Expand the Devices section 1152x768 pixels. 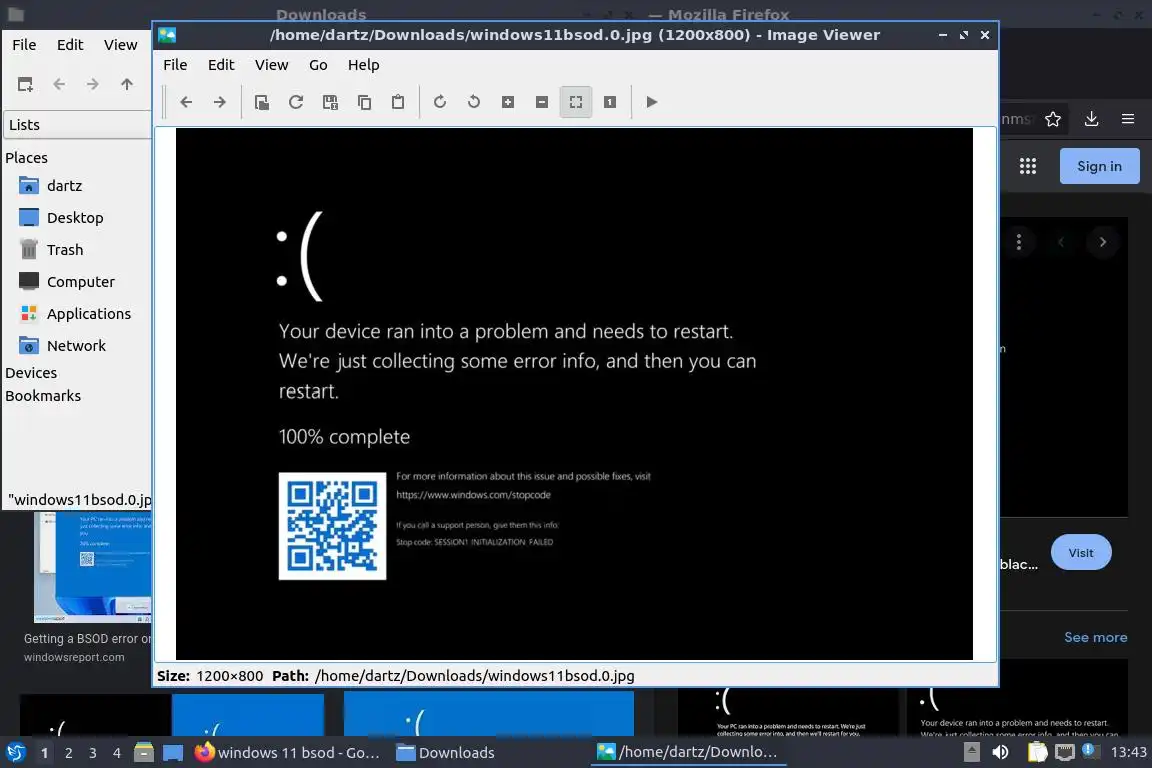(x=31, y=373)
